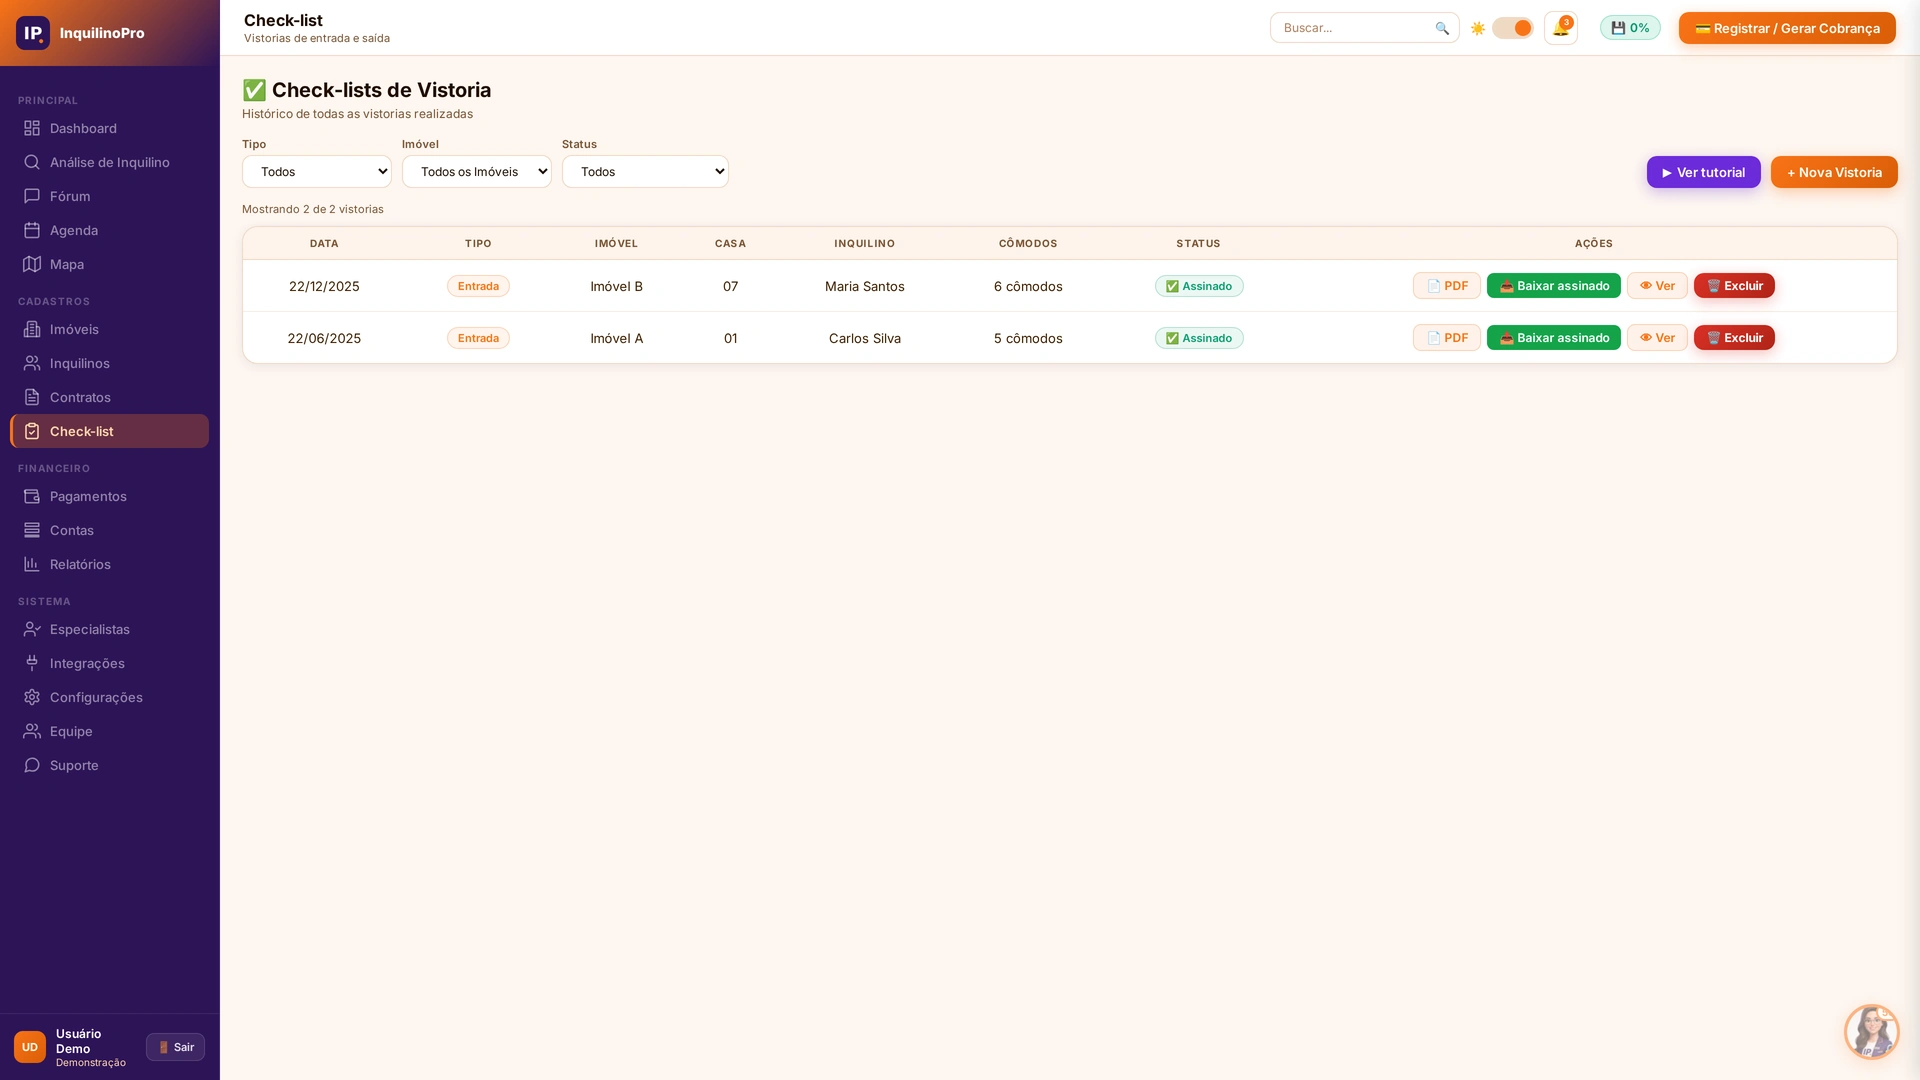The width and height of the screenshot is (1920, 1080).
Task: Click Ver tutorial button
Action: (x=1704, y=172)
